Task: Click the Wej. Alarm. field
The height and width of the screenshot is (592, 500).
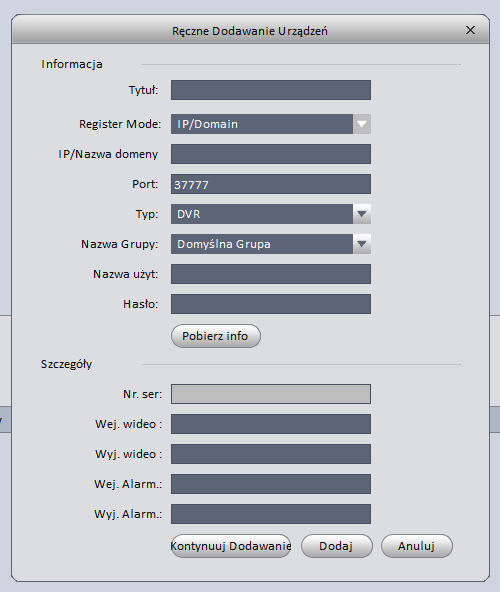Action: pyautogui.click(x=271, y=484)
